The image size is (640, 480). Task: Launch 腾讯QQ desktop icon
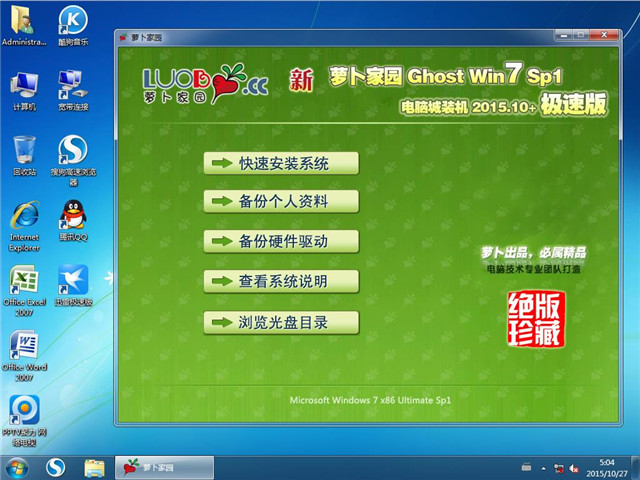tap(72, 216)
